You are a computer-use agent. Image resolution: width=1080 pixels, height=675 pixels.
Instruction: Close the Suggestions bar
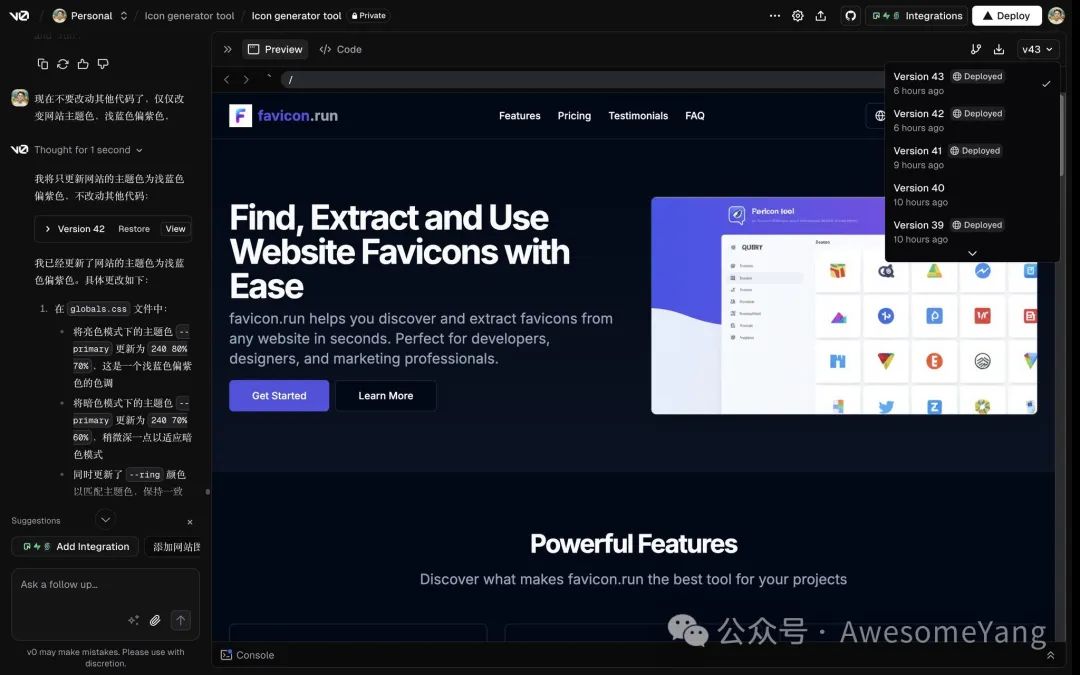190,522
